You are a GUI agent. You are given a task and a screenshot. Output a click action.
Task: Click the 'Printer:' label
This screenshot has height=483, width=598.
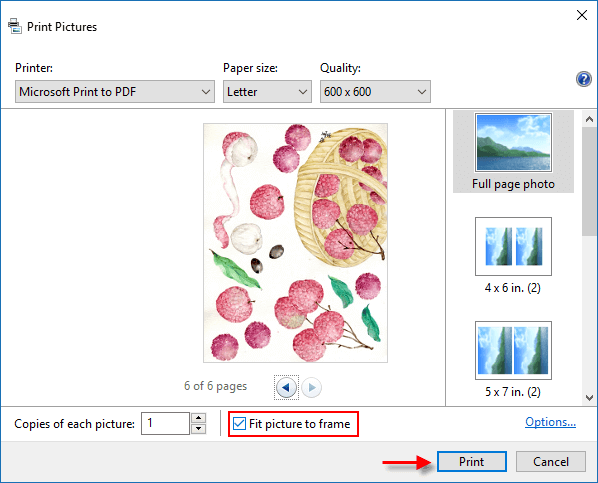point(34,68)
